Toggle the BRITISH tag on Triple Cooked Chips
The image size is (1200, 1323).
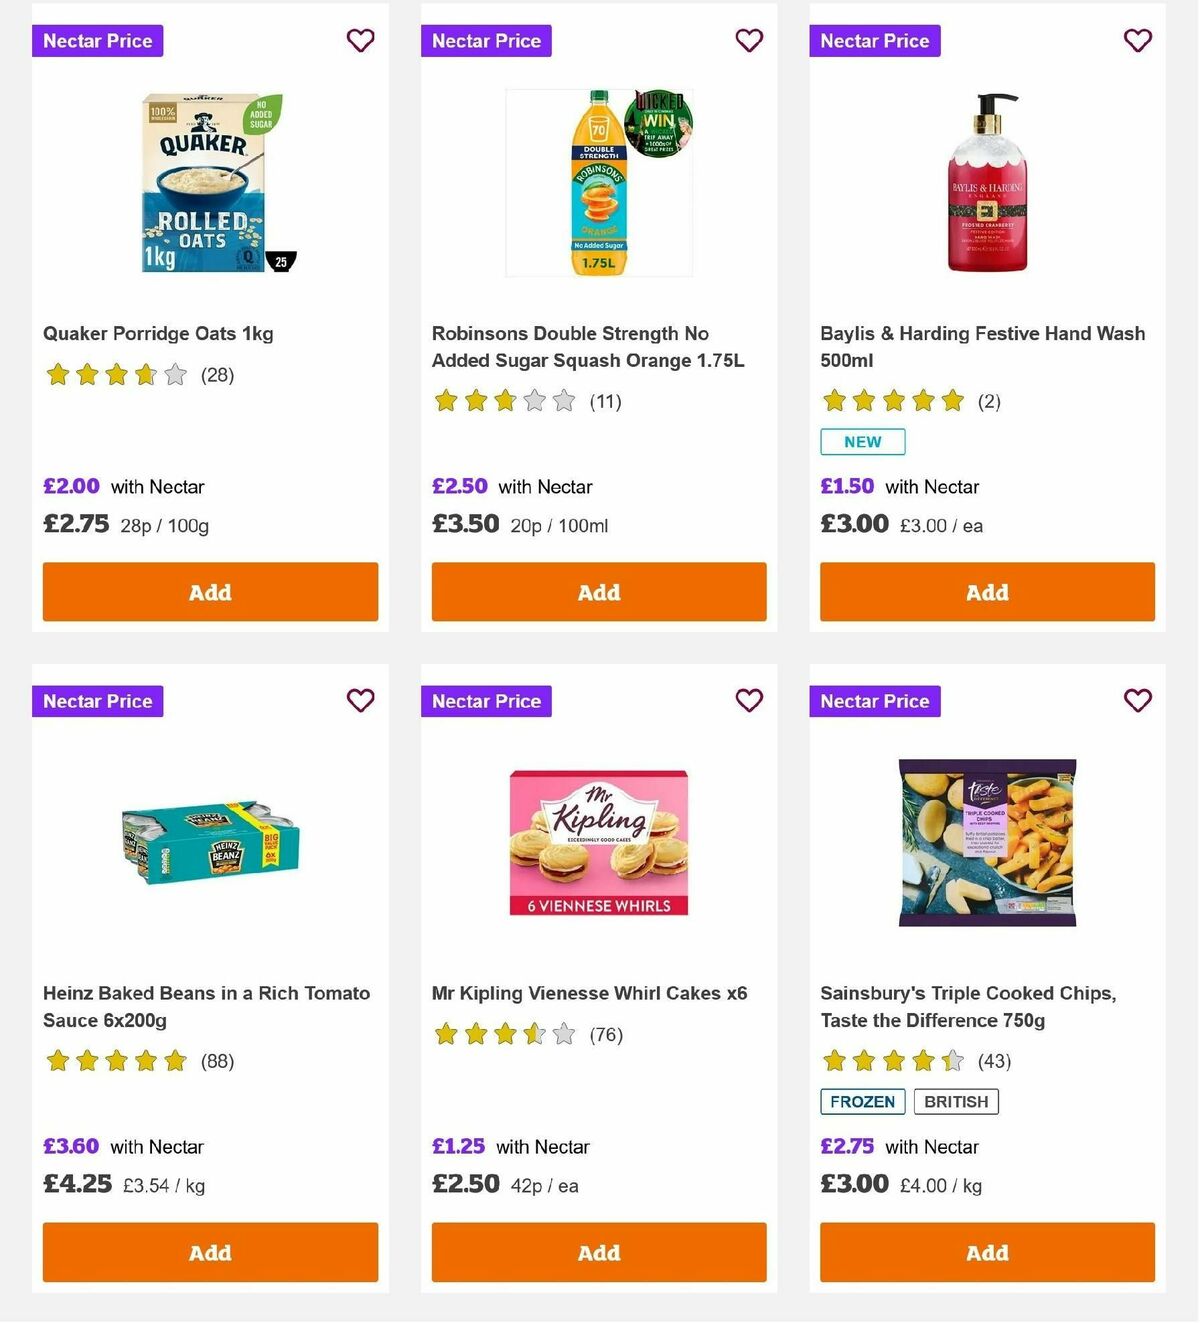956,1101
